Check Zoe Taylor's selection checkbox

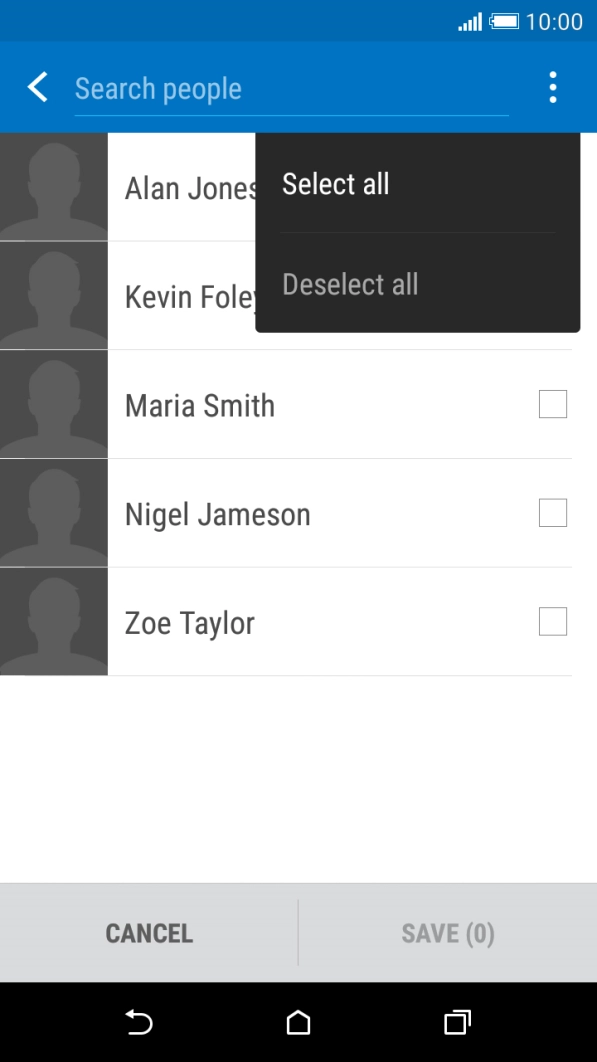tap(552, 621)
